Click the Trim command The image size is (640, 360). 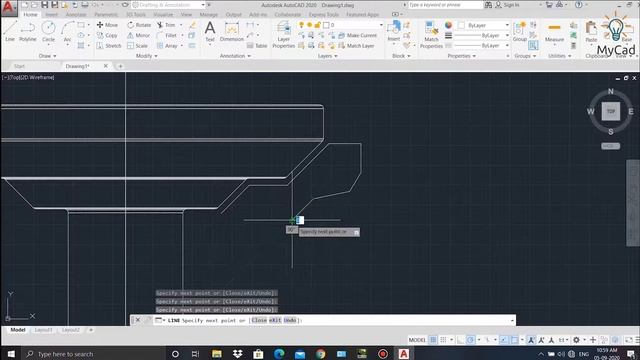click(x=166, y=25)
